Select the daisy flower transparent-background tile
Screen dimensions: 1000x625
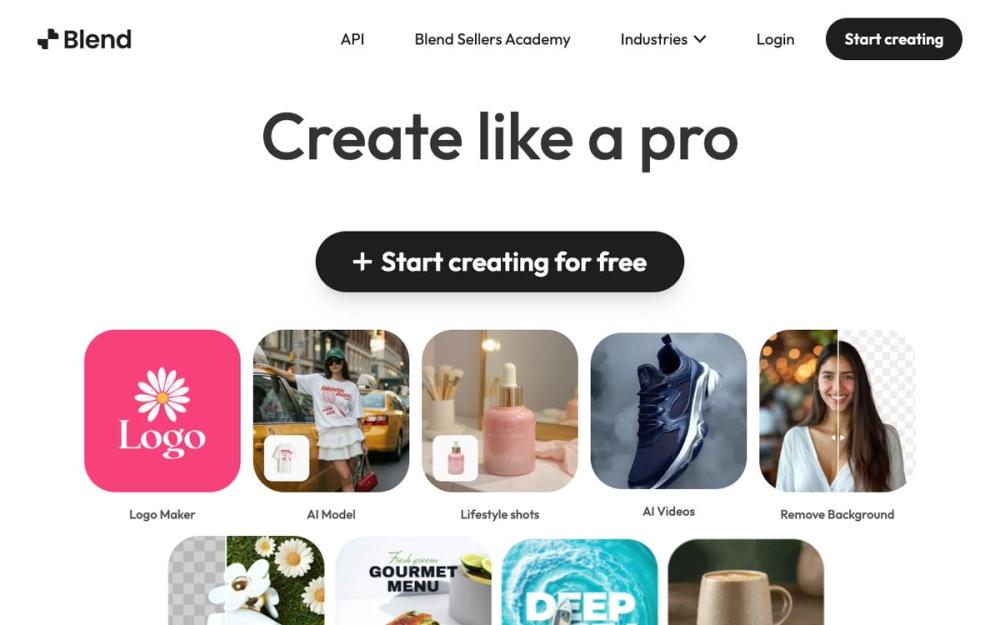pyautogui.click(x=246, y=582)
